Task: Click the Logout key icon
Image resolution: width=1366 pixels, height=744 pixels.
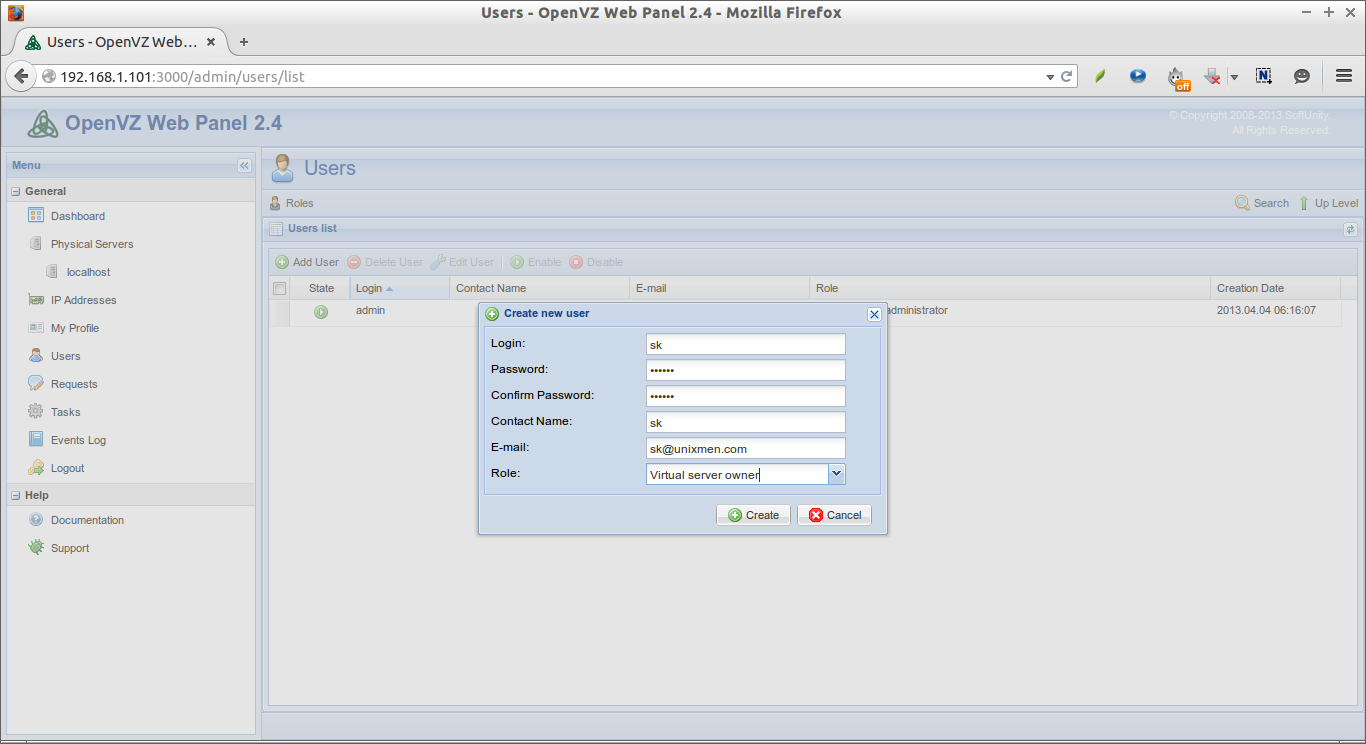Action: pos(36,468)
